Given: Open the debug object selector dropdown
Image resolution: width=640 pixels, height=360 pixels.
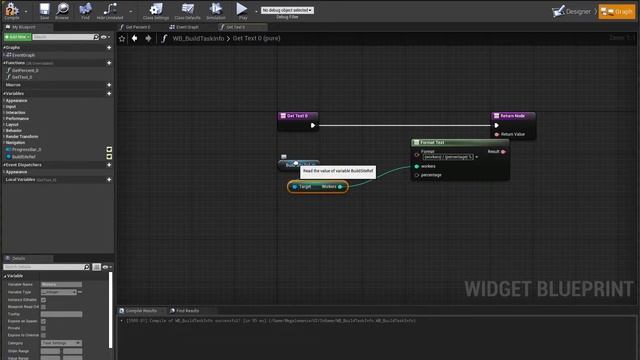Looking at the screenshot, I should [x=287, y=10].
